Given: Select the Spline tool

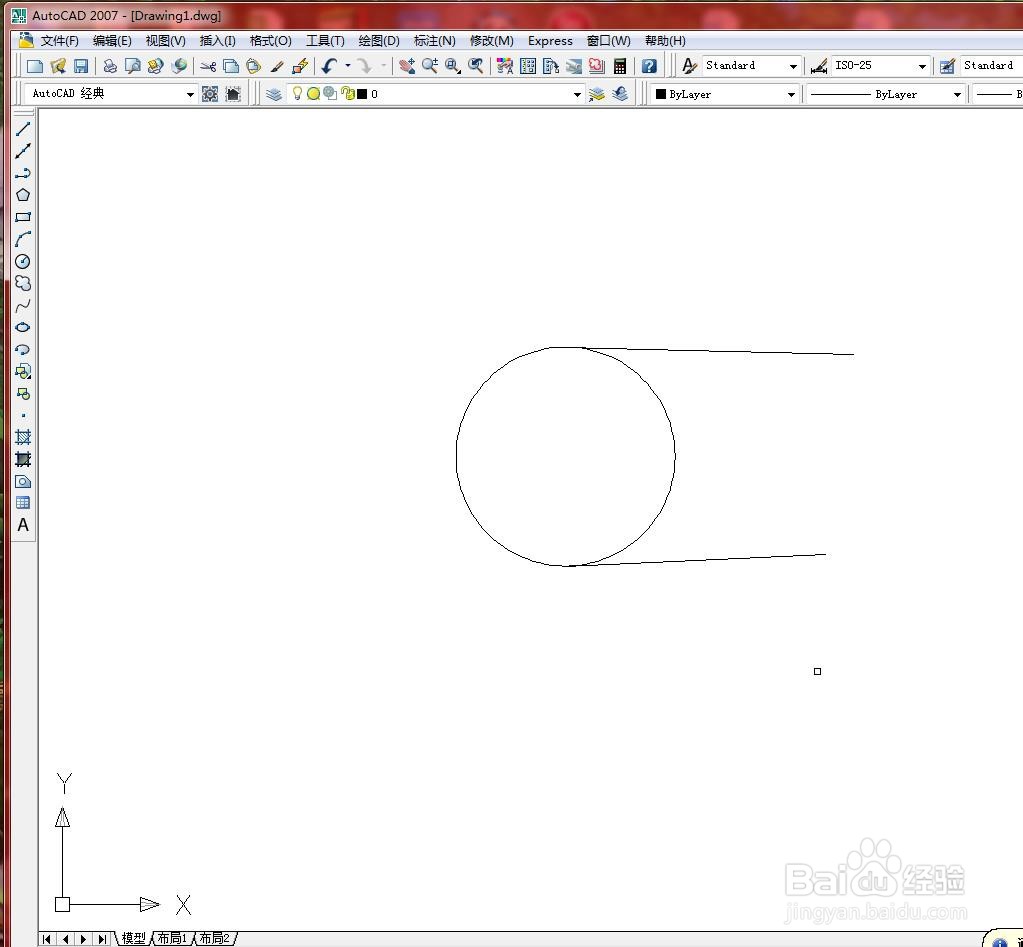Looking at the screenshot, I should pyautogui.click(x=23, y=305).
